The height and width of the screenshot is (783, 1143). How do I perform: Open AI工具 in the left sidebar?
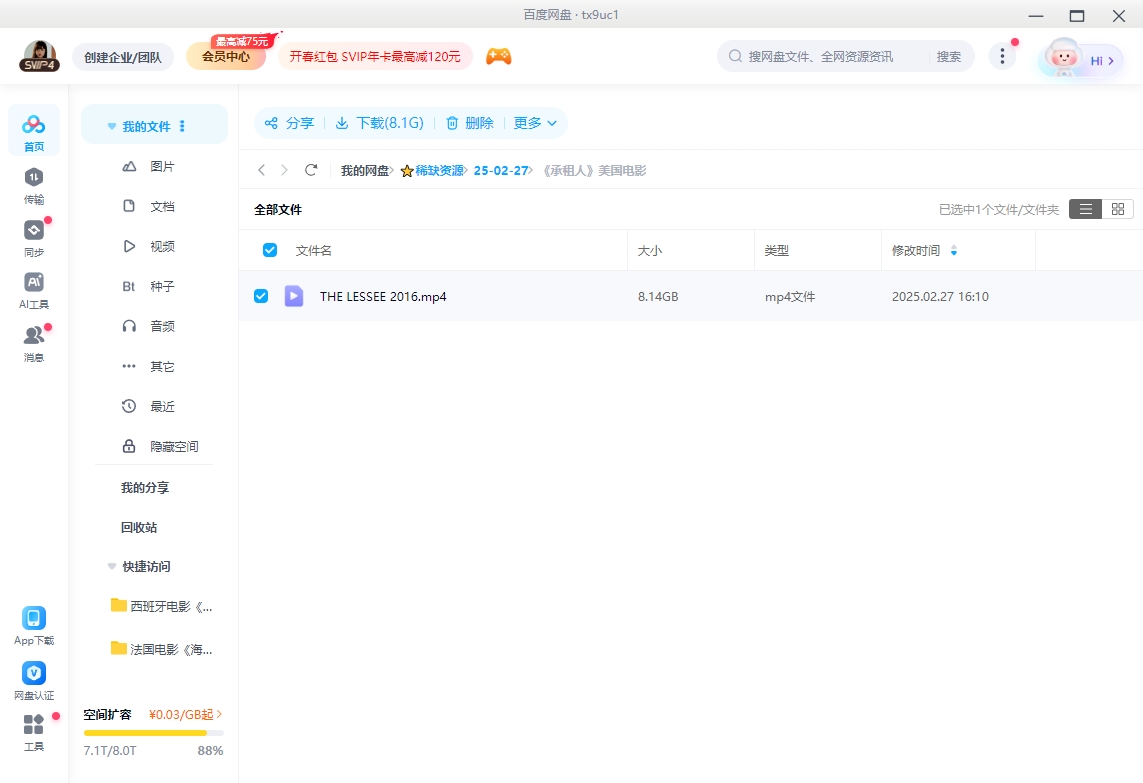[34, 283]
